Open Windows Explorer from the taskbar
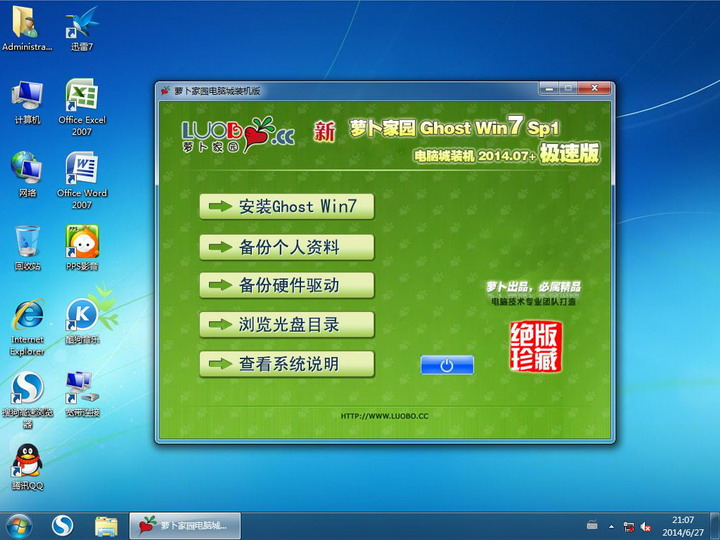 click(106, 526)
